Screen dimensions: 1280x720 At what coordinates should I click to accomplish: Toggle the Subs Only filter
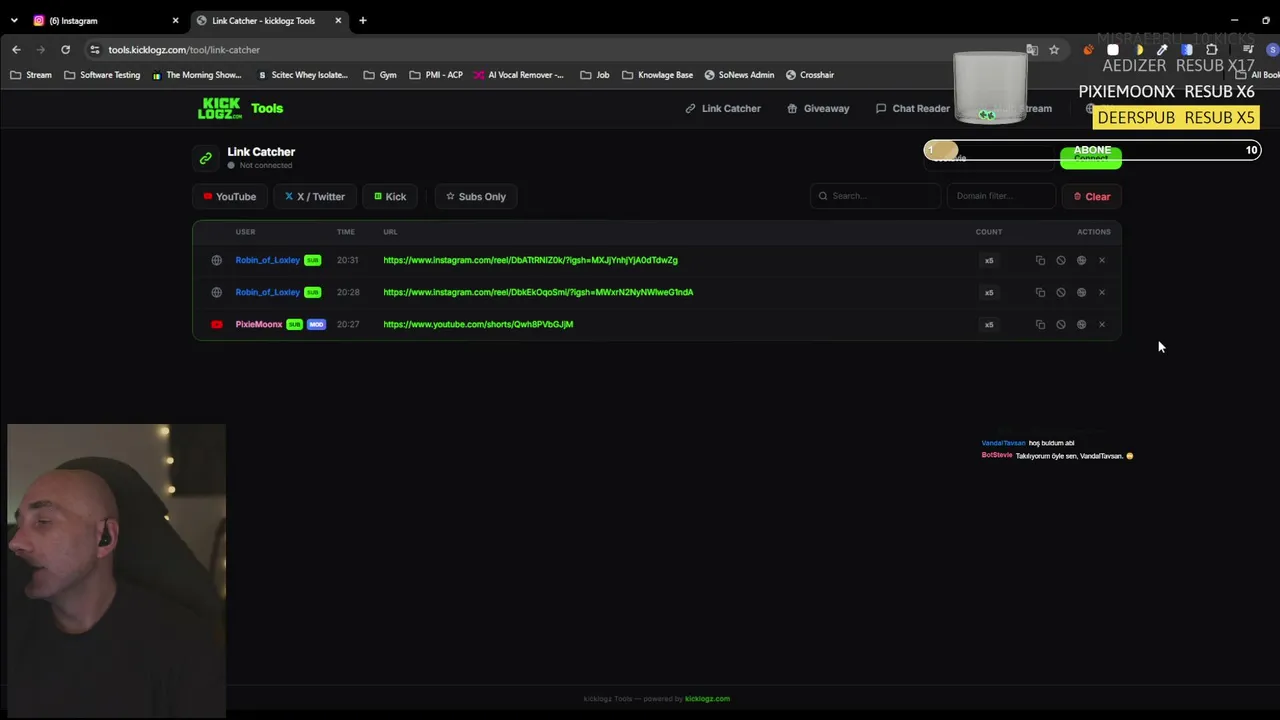(476, 196)
